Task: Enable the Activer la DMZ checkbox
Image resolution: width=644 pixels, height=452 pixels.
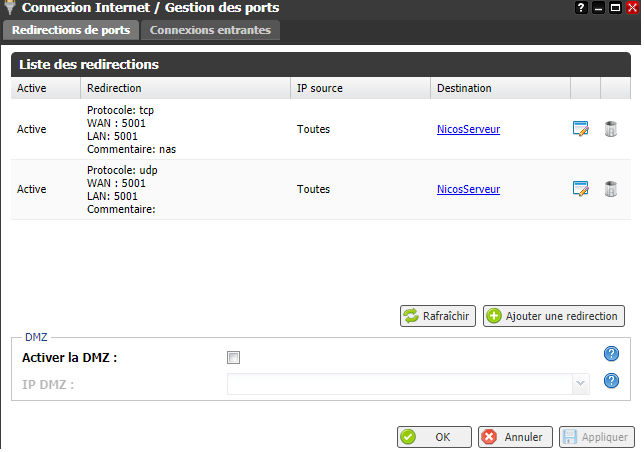Action: pos(234,357)
